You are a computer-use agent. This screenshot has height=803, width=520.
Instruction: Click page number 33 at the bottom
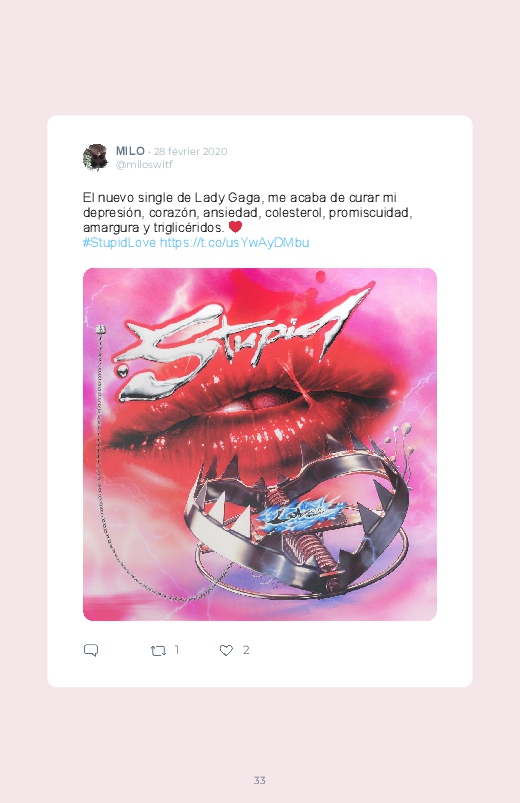pyautogui.click(x=260, y=780)
